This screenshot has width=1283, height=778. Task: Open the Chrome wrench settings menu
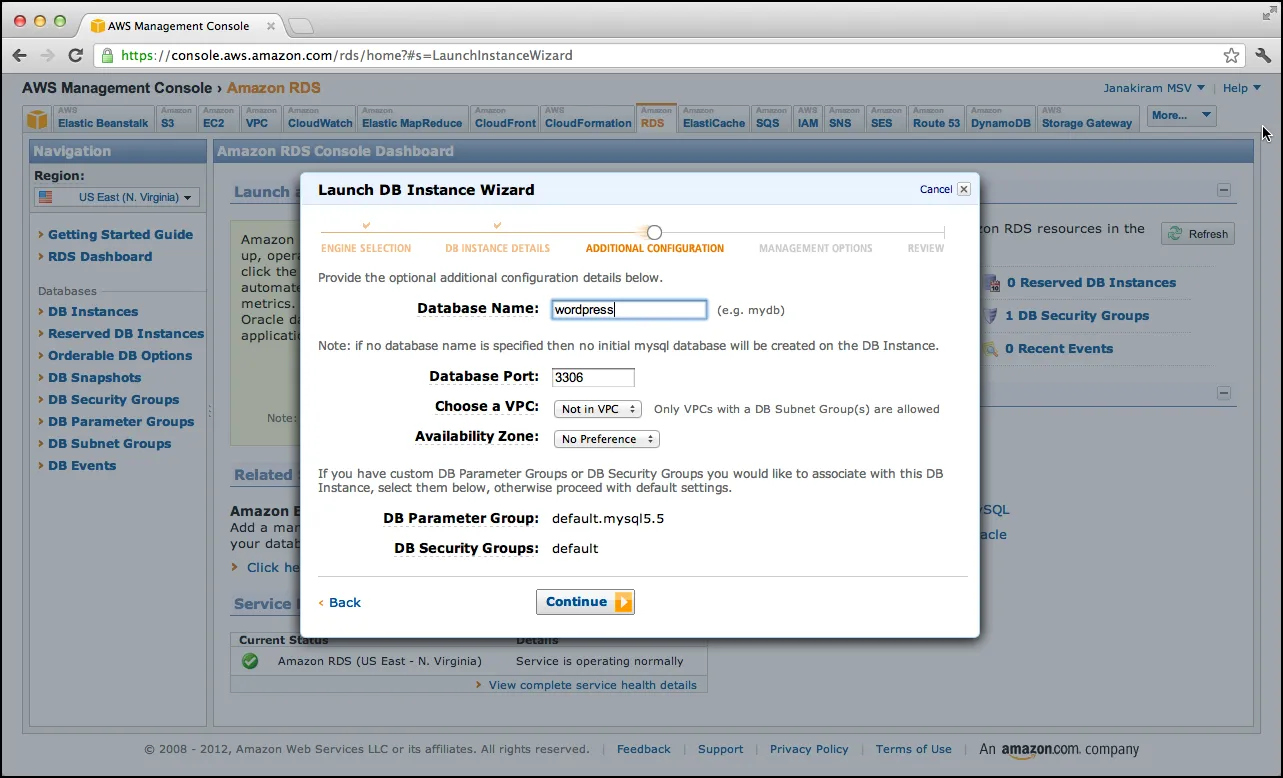[x=1262, y=55]
